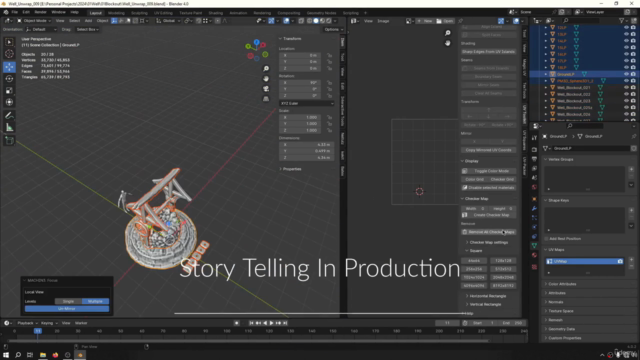Switch perspective/orthographic grid icon in viewport
The height and width of the screenshot is (360, 640).
(x=266, y=99)
